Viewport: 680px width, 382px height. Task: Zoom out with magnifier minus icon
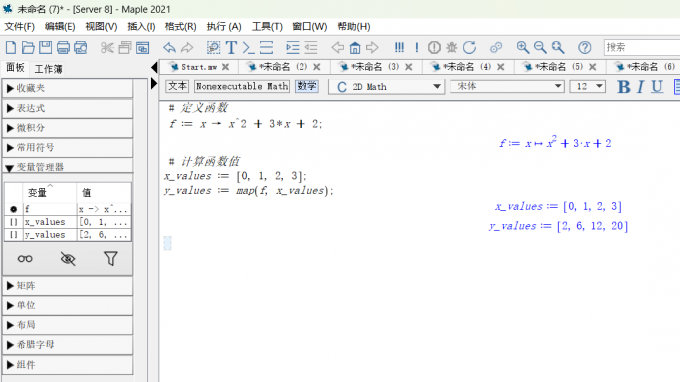[x=540, y=47]
